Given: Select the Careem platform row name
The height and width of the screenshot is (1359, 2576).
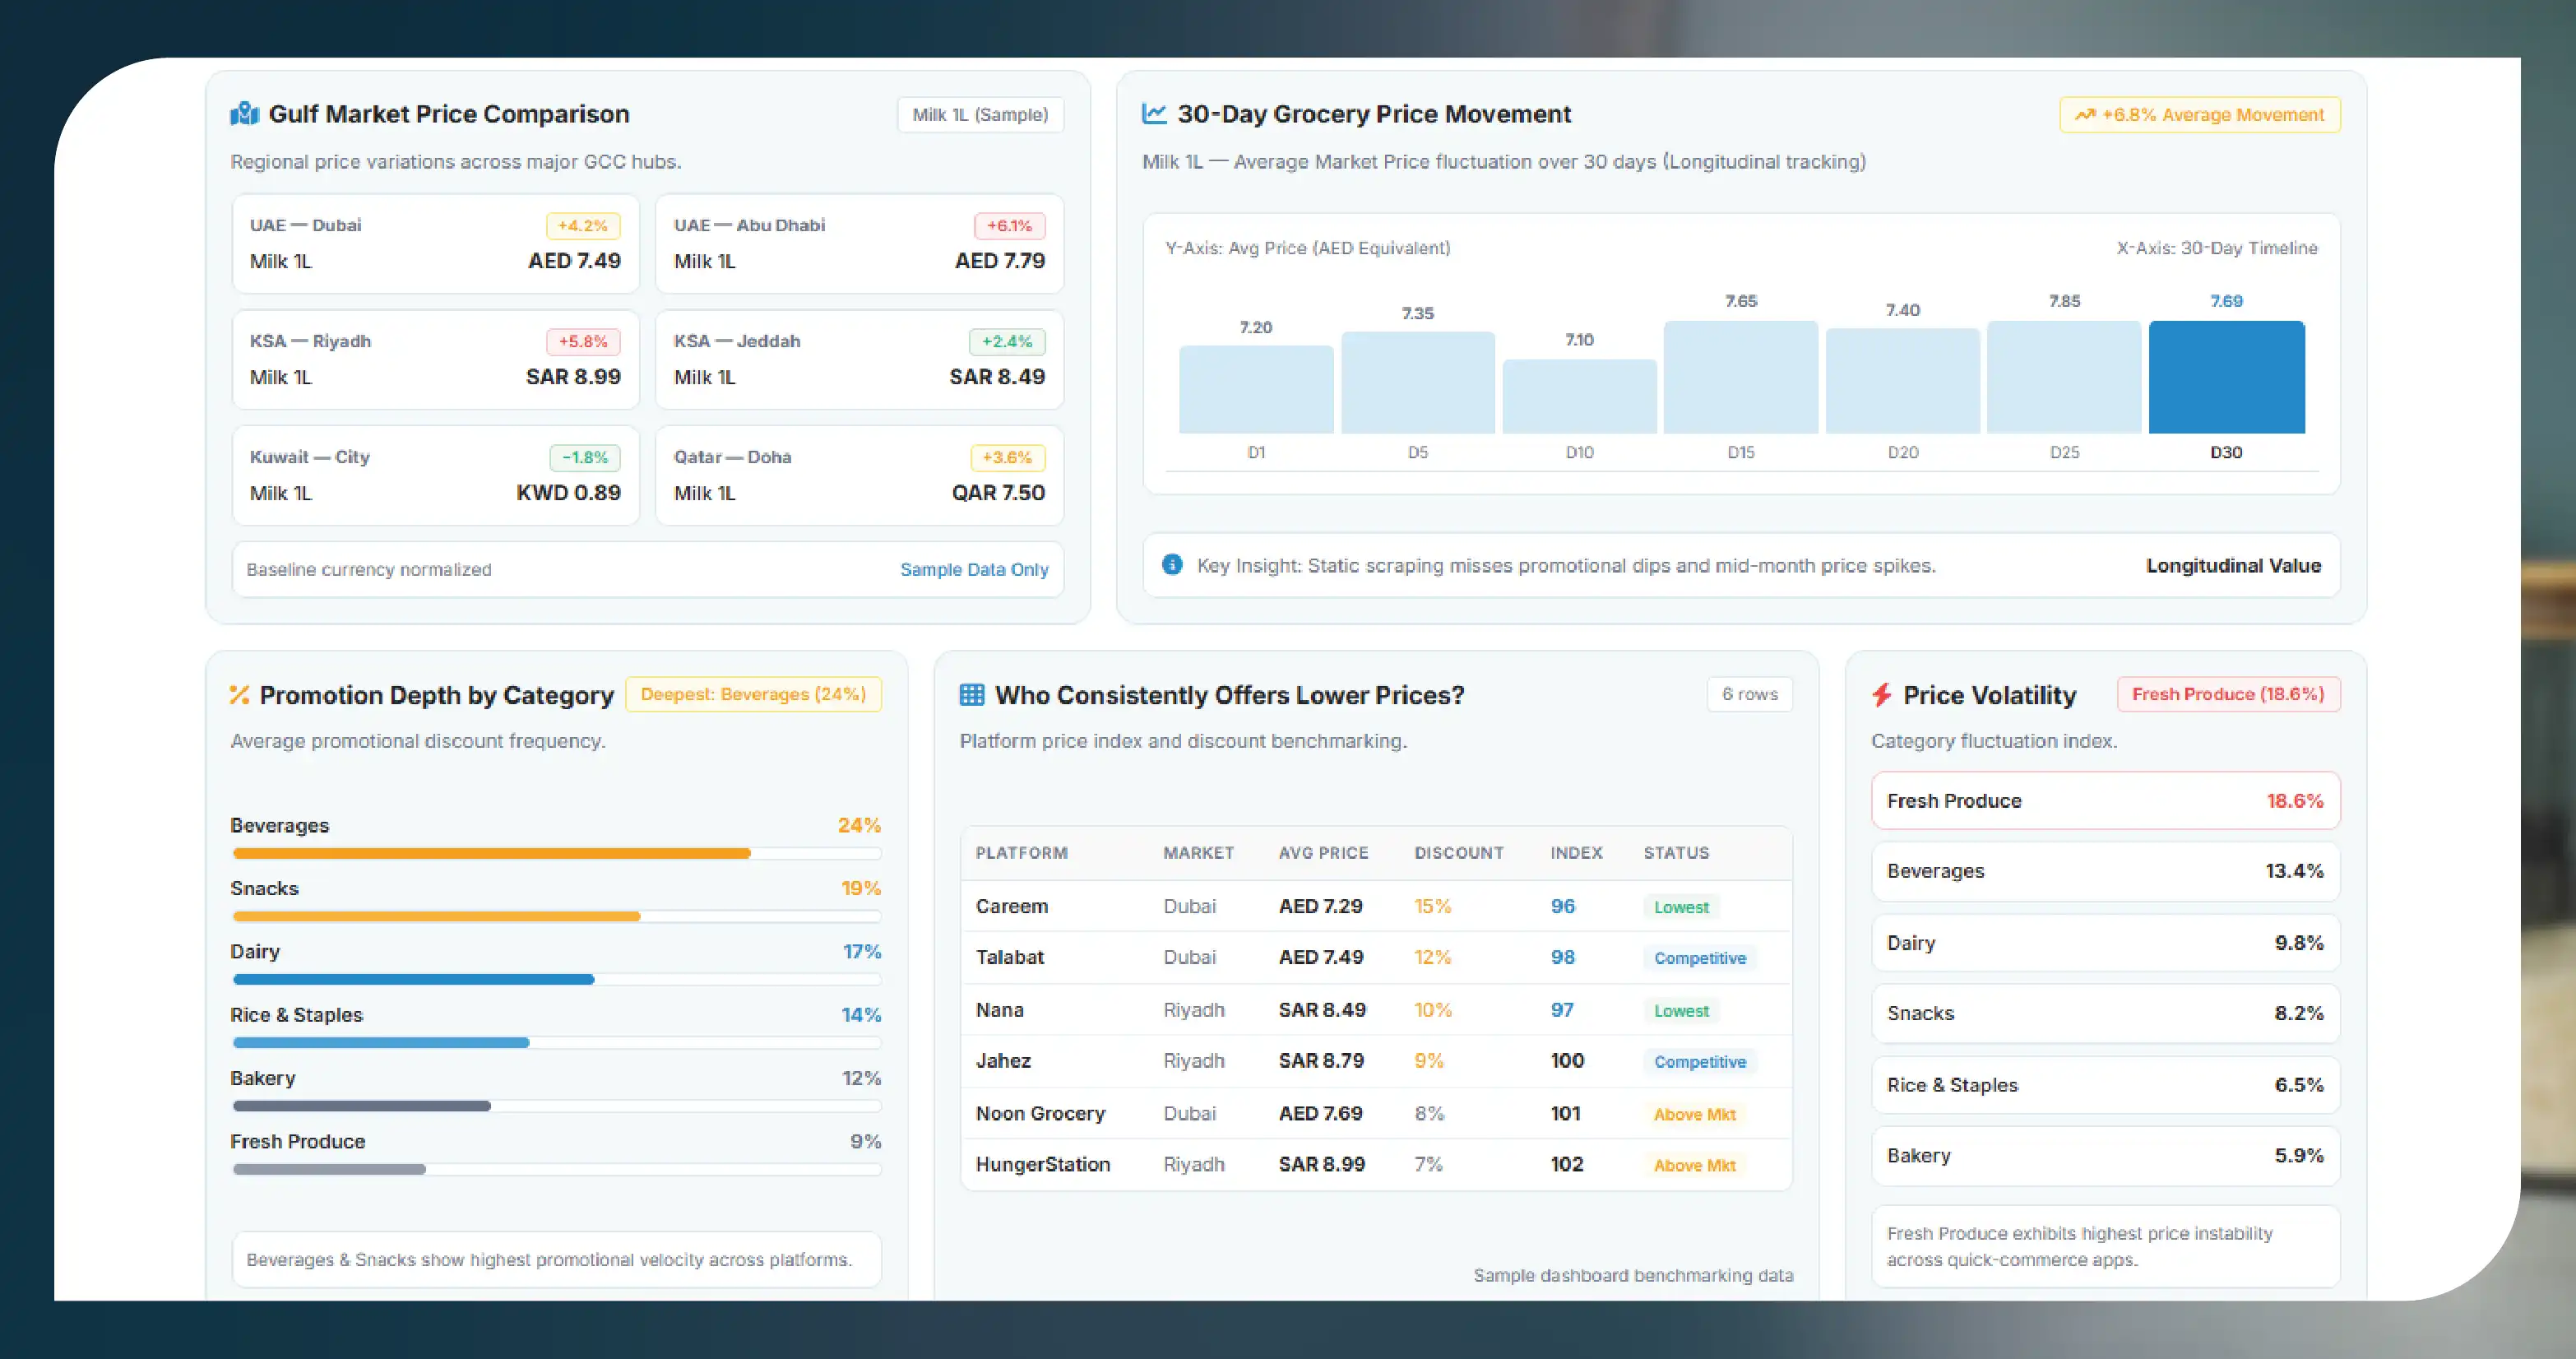Looking at the screenshot, I should (x=1011, y=906).
